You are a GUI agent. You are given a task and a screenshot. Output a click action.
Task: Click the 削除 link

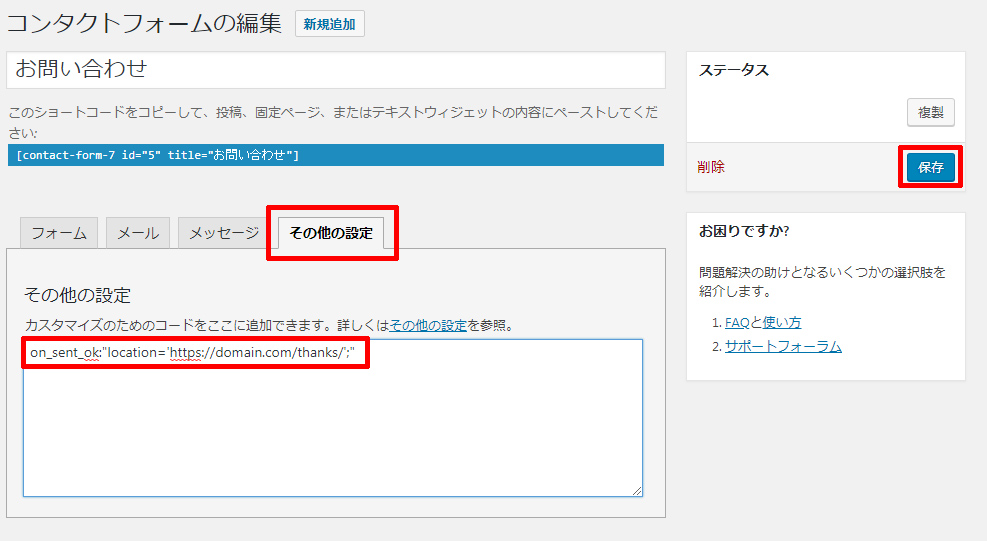click(711, 167)
